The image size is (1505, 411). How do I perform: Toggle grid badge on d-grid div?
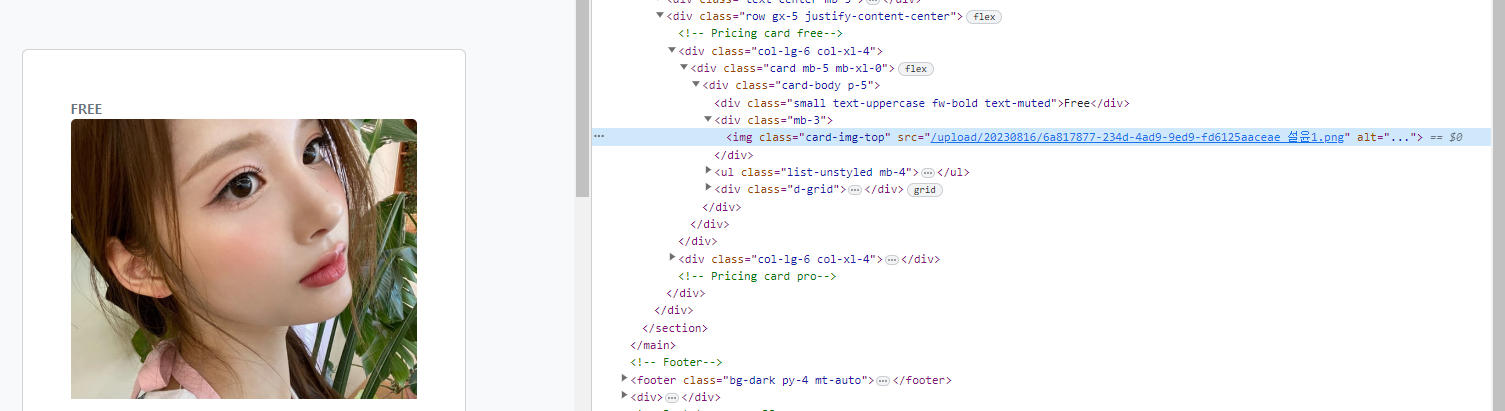(925, 190)
